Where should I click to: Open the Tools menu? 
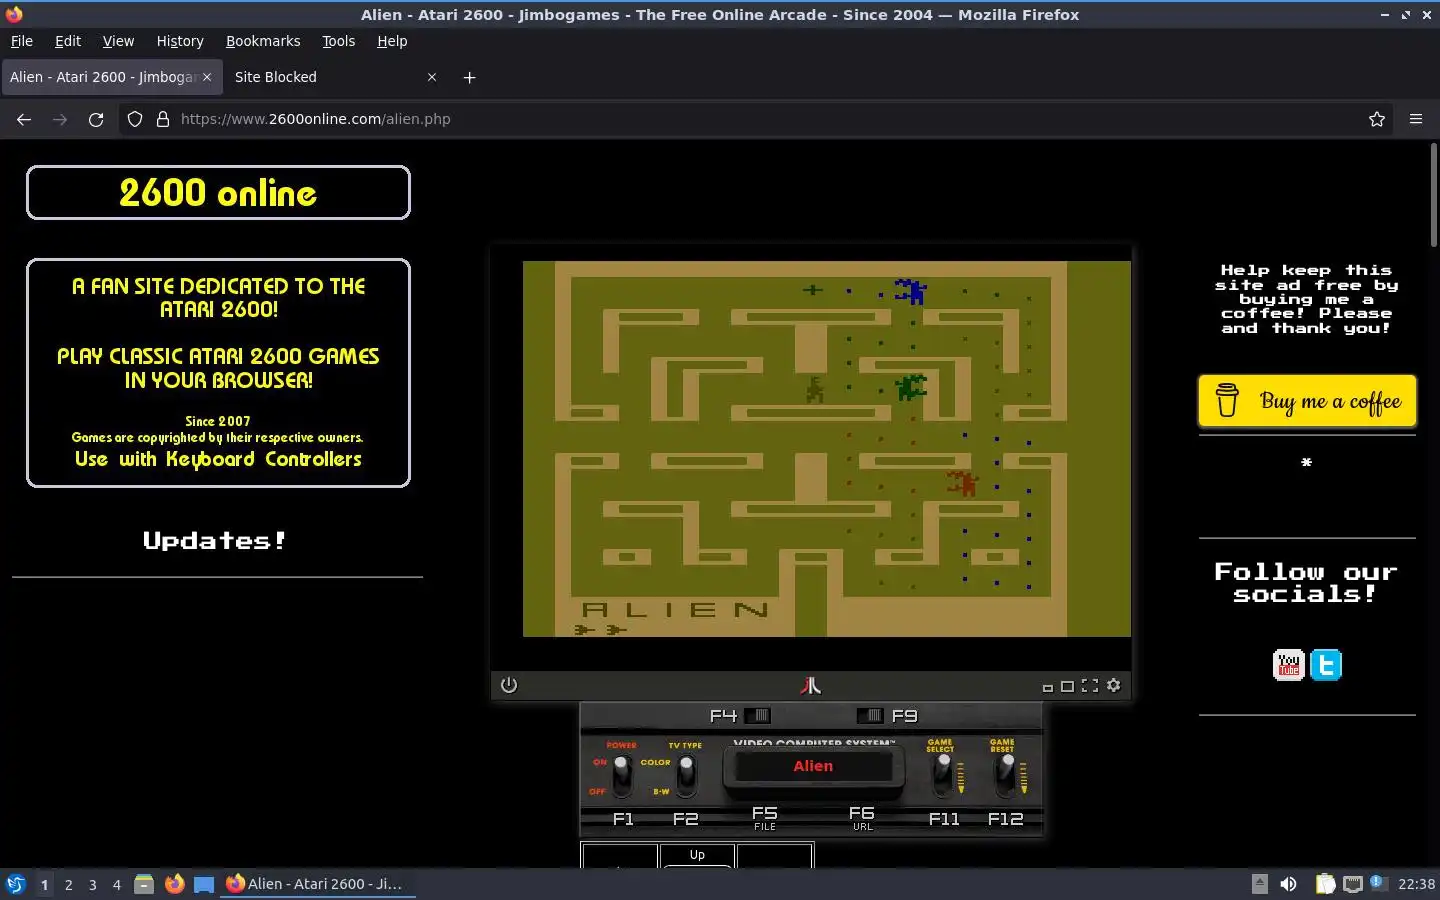[x=338, y=41]
